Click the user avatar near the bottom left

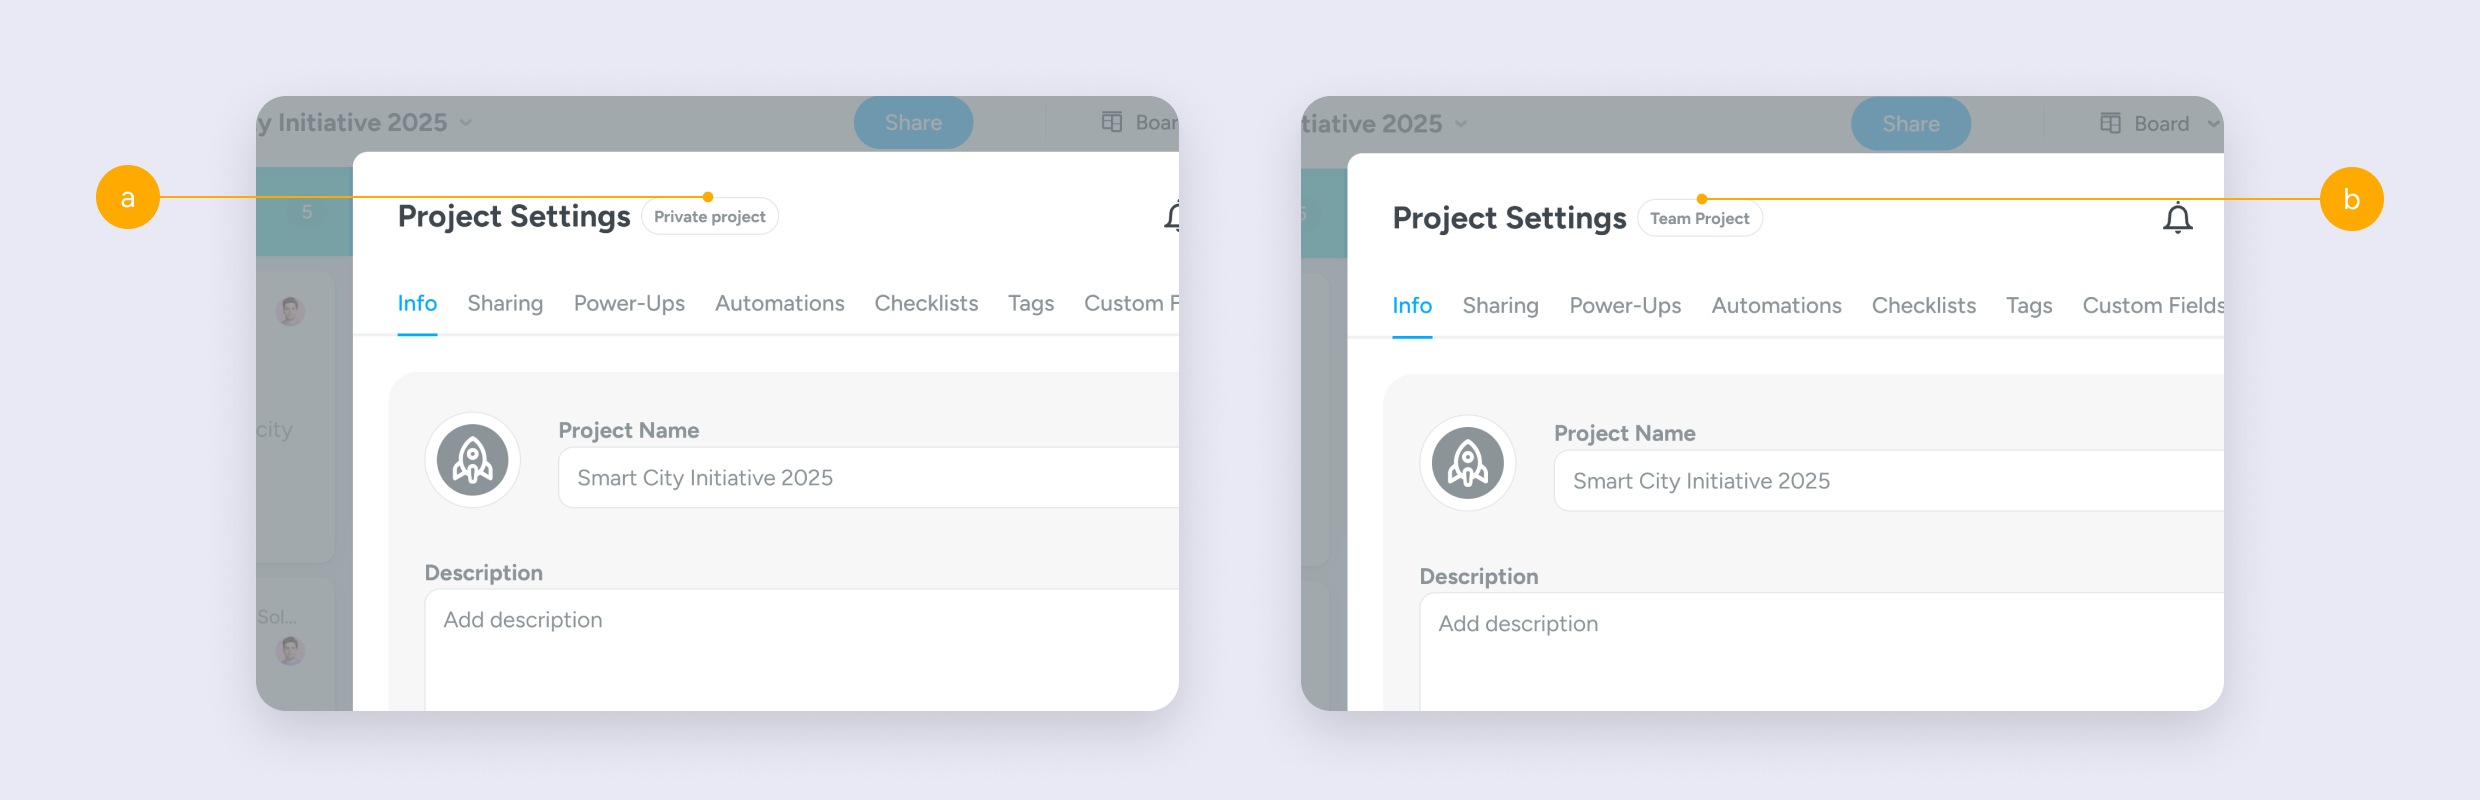coord(291,651)
